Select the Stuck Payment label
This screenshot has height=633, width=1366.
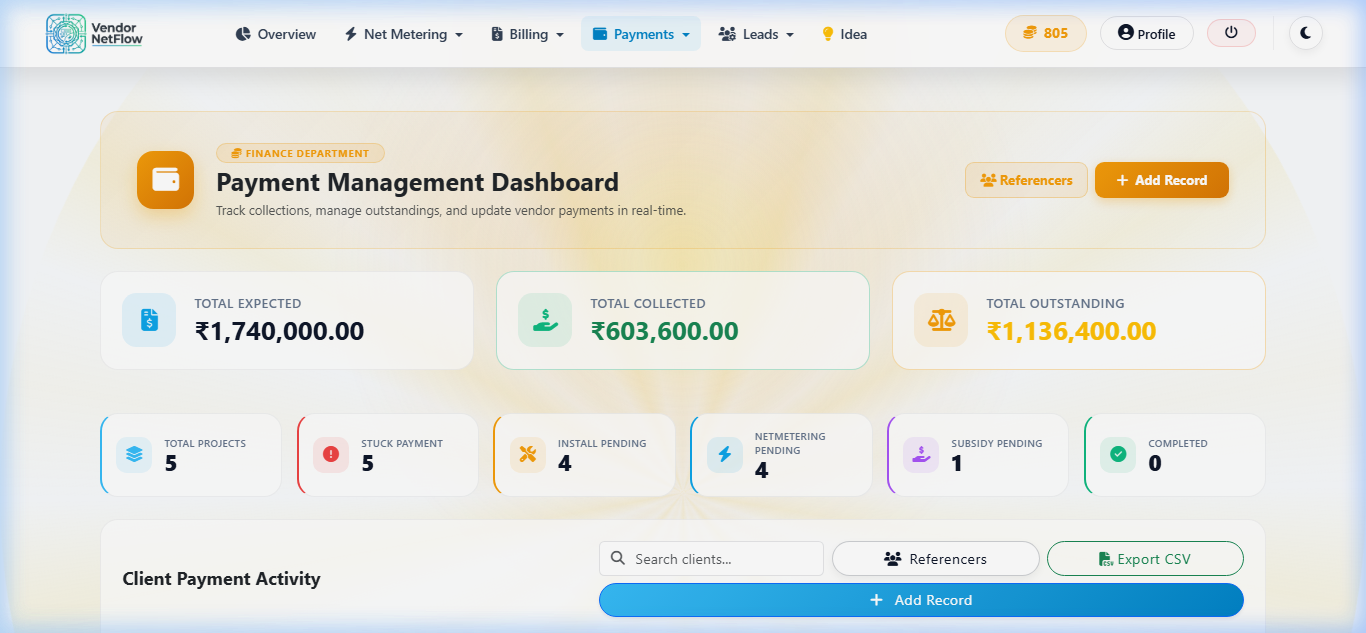(x=402, y=443)
